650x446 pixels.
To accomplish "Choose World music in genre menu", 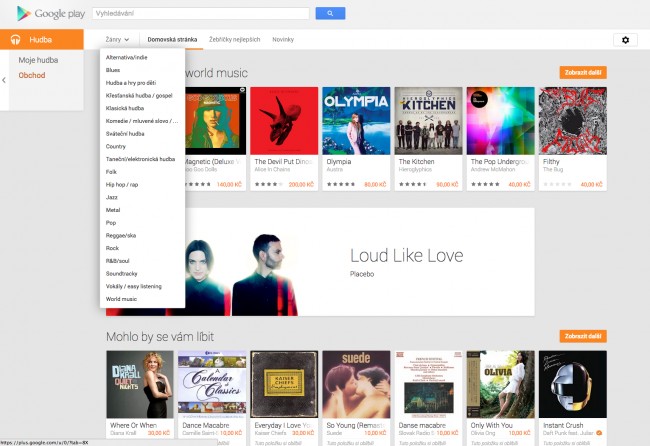I will (x=121, y=299).
